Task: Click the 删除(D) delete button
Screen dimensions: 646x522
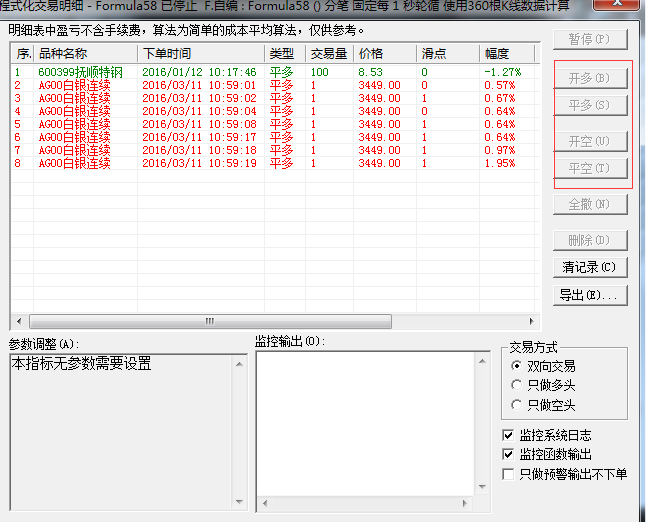Action: (590, 240)
